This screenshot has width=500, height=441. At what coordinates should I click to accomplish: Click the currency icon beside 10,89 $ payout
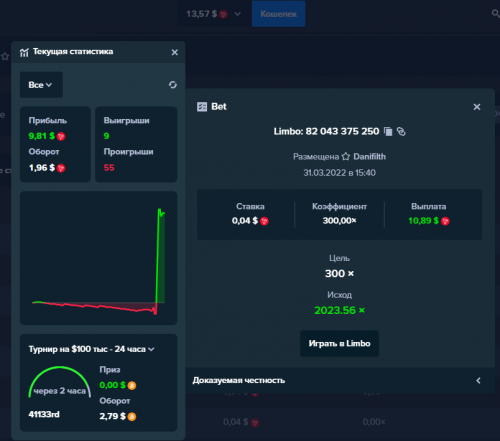445,221
